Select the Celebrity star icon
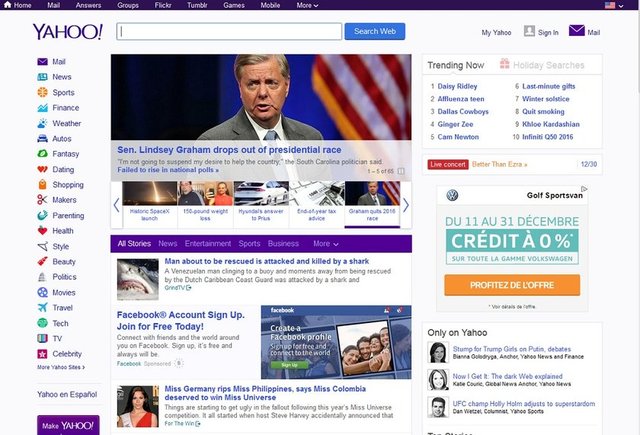The image size is (640, 435). (x=42, y=354)
